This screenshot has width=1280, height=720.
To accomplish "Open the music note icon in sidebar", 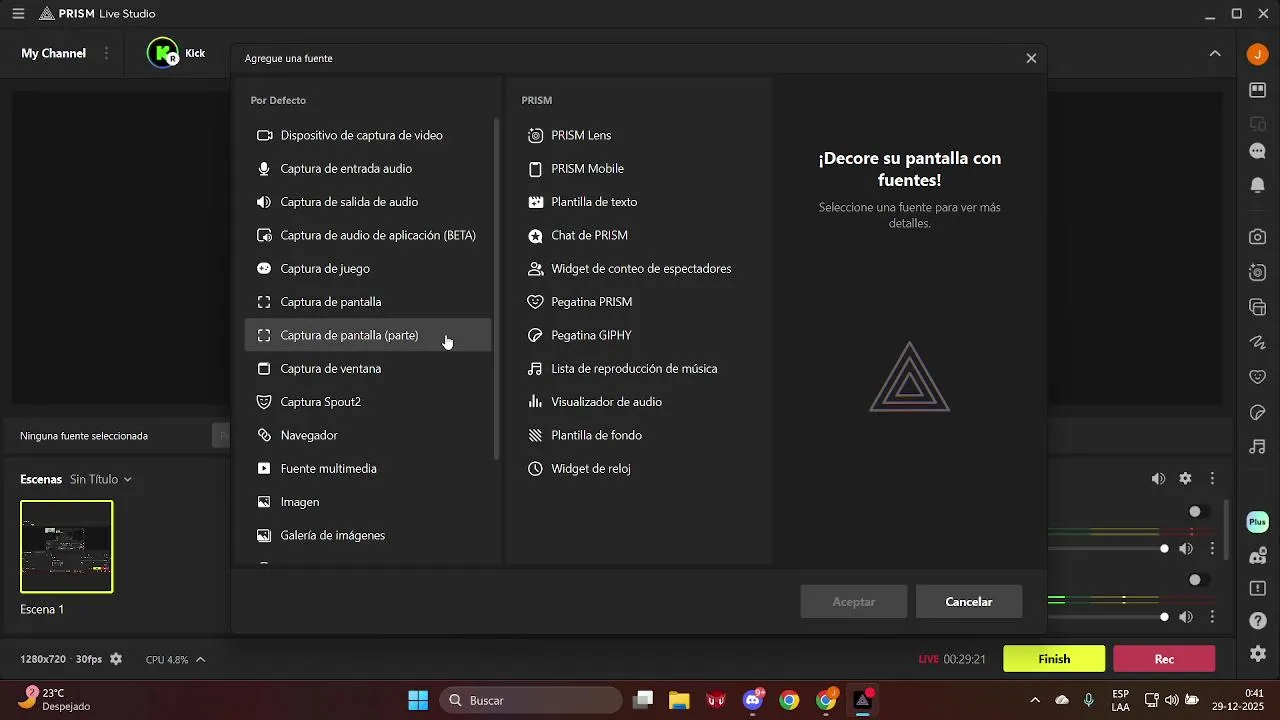I will 1258,447.
